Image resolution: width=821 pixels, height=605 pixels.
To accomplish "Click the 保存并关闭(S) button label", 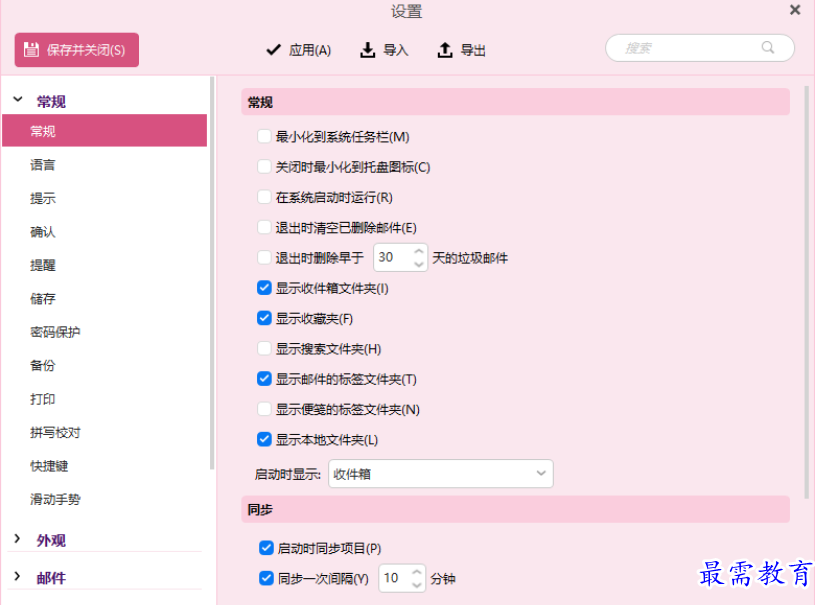I will 86,50.
